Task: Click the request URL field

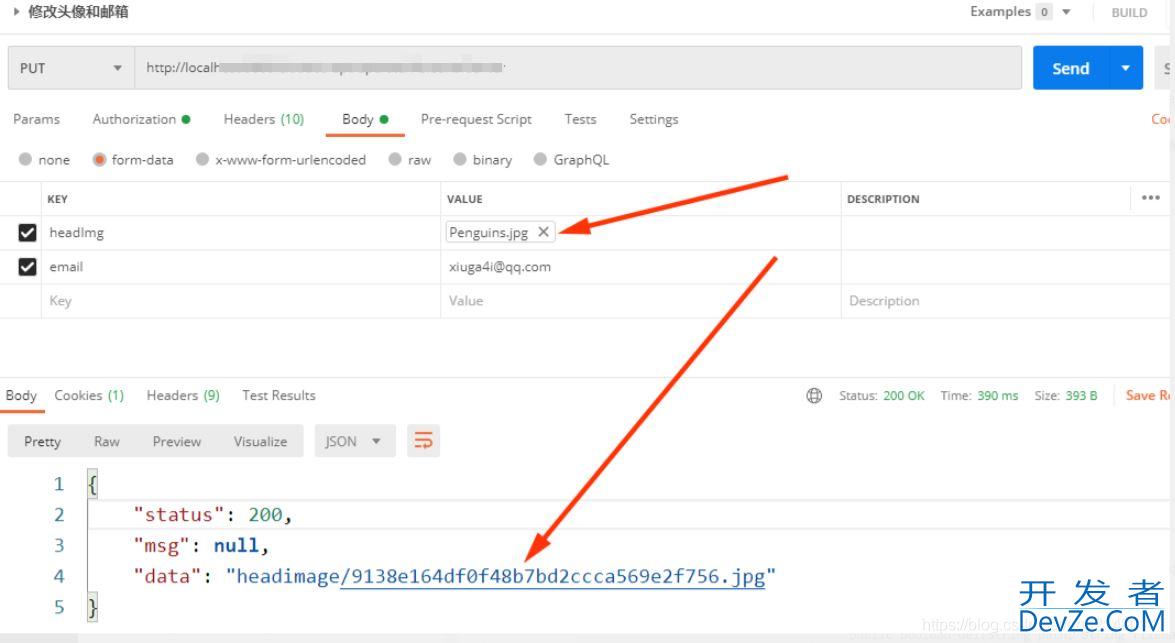Action: [578, 68]
